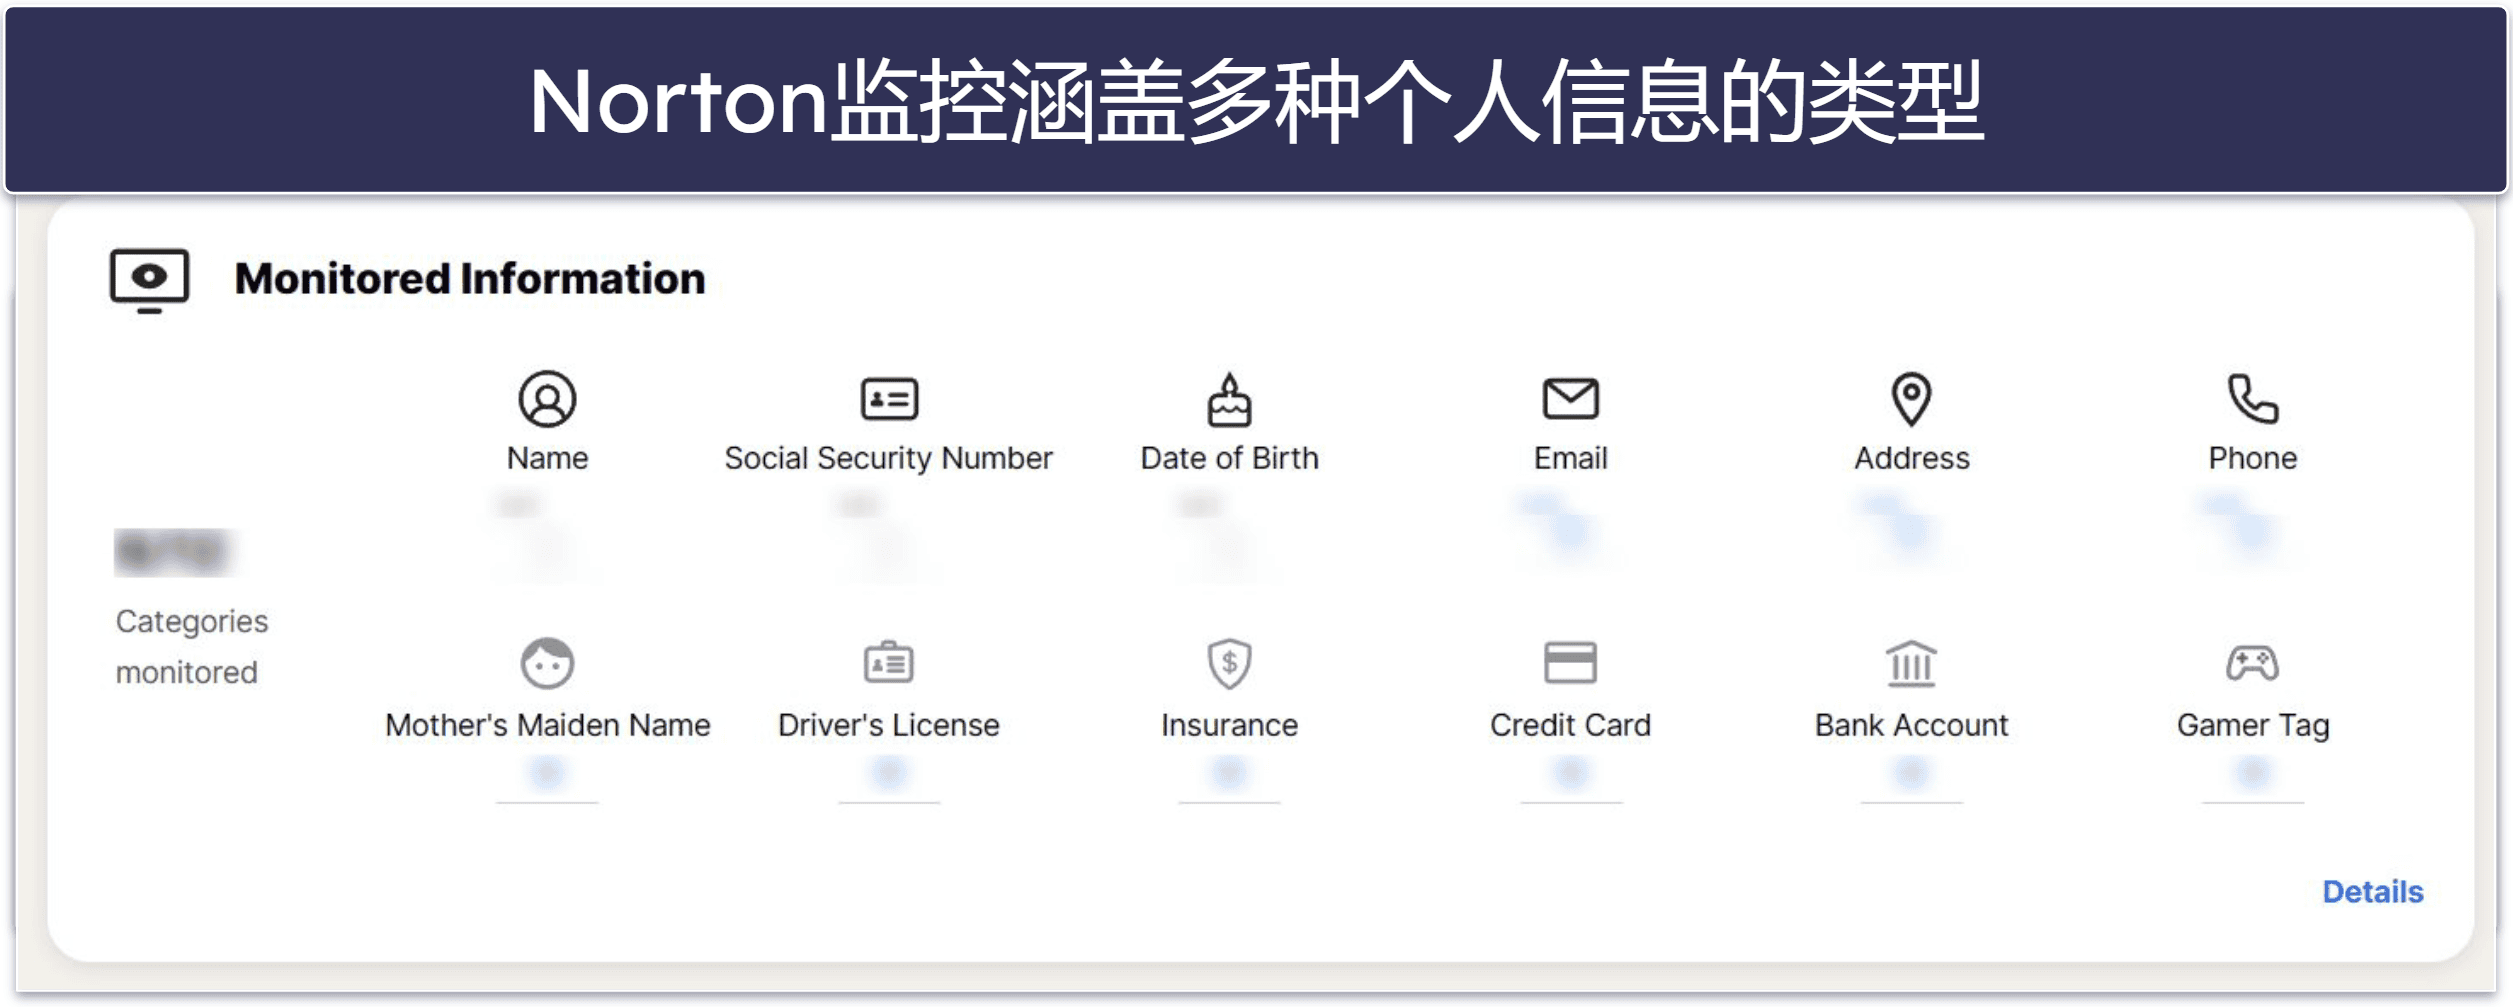Select the Mother's Maiden Name face icon

click(x=547, y=663)
